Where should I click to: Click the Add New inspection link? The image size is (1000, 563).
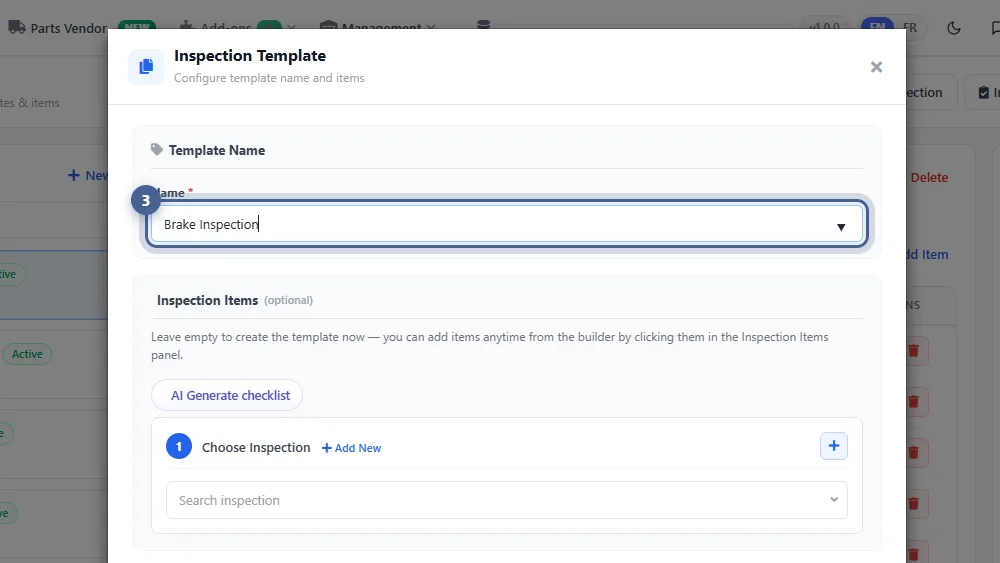(351, 448)
